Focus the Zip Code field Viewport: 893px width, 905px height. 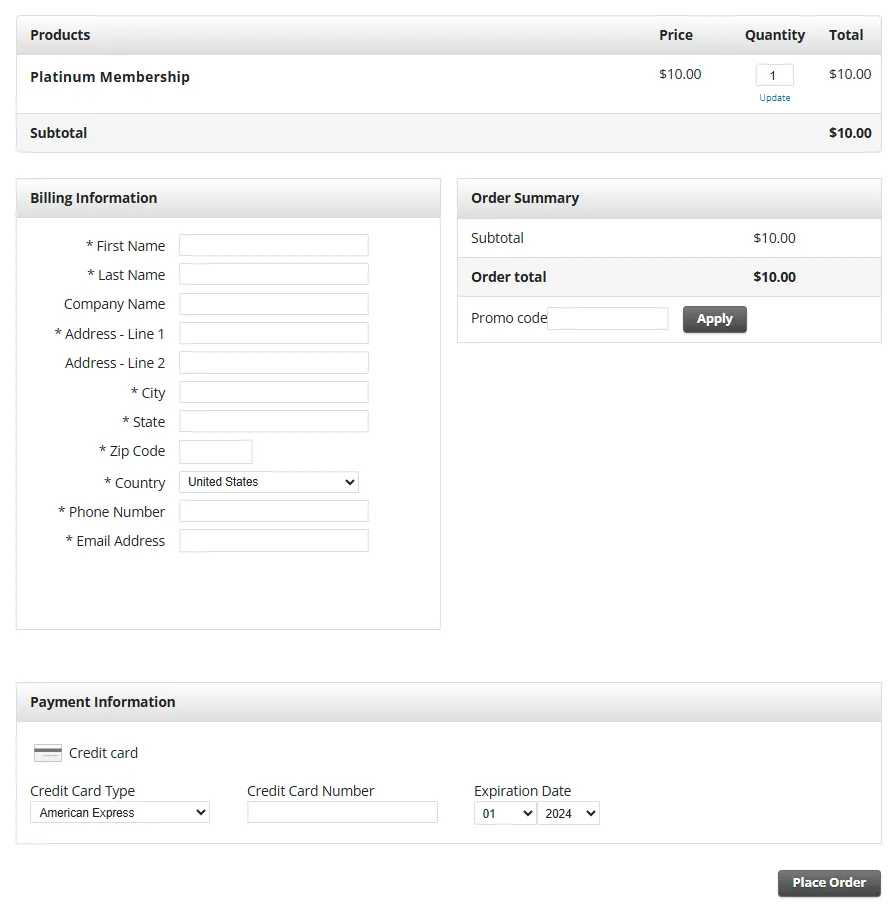point(216,451)
